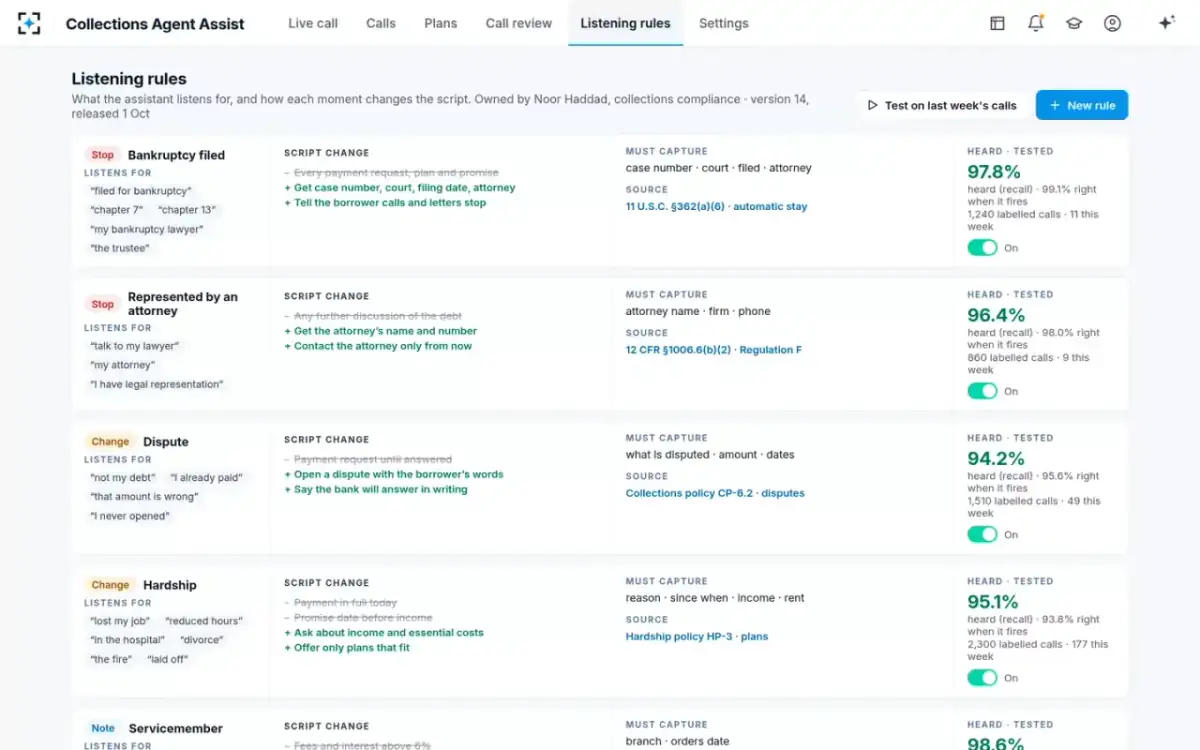Click the Dispute rule title
1200x750 pixels.
[x=166, y=441]
